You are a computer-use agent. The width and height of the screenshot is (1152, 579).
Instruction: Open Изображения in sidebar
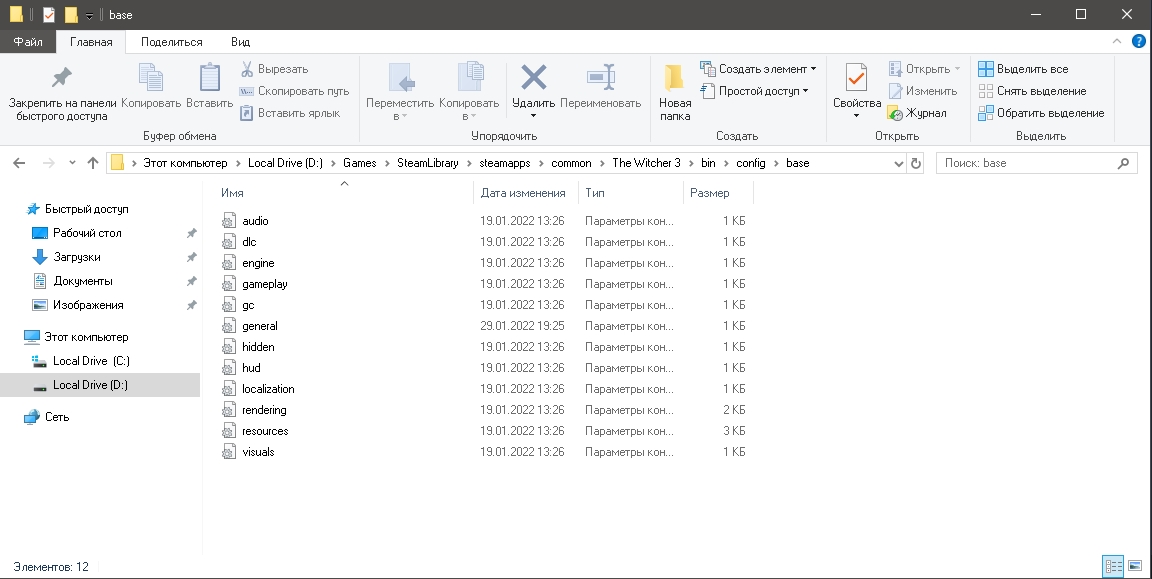coord(87,305)
